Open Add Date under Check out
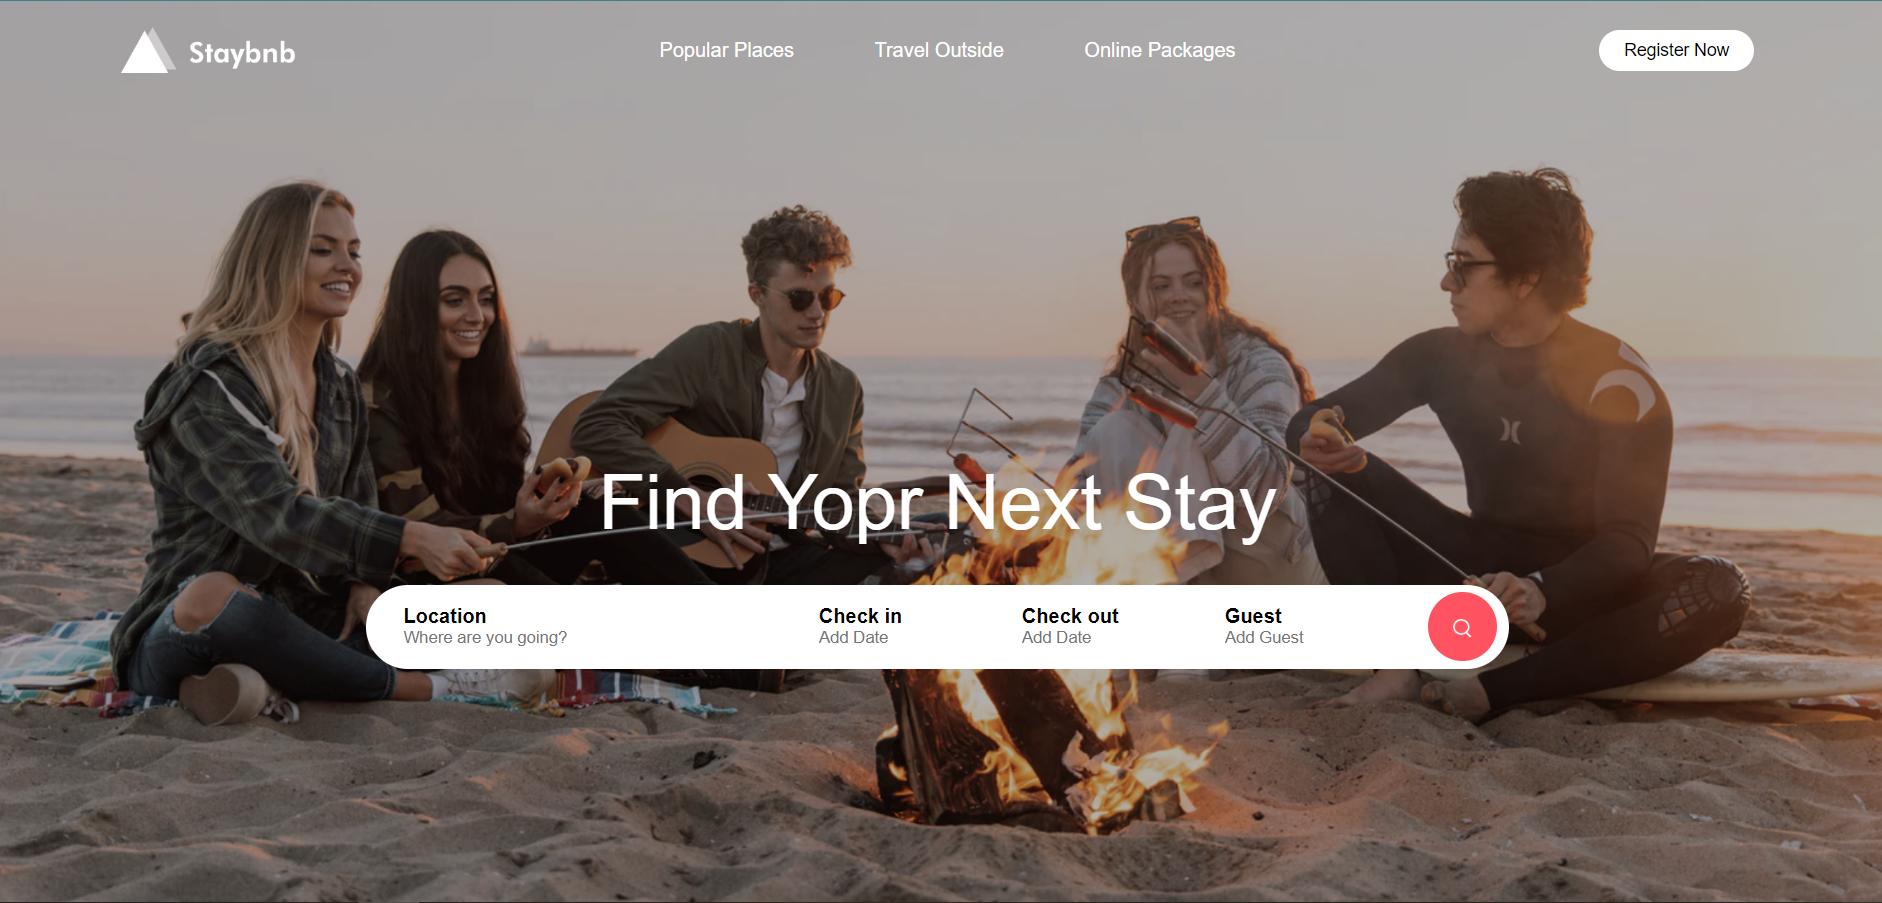This screenshot has height=903, width=1882. pos(1056,638)
